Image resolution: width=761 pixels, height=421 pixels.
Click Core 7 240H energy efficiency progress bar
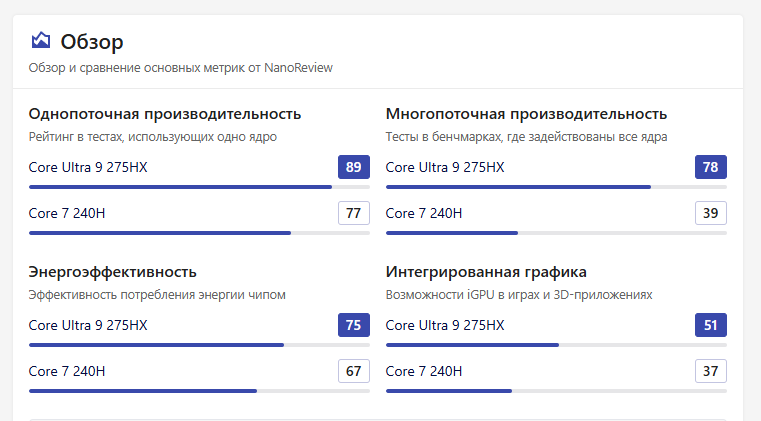pyautogui.click(x=199, y=391)
